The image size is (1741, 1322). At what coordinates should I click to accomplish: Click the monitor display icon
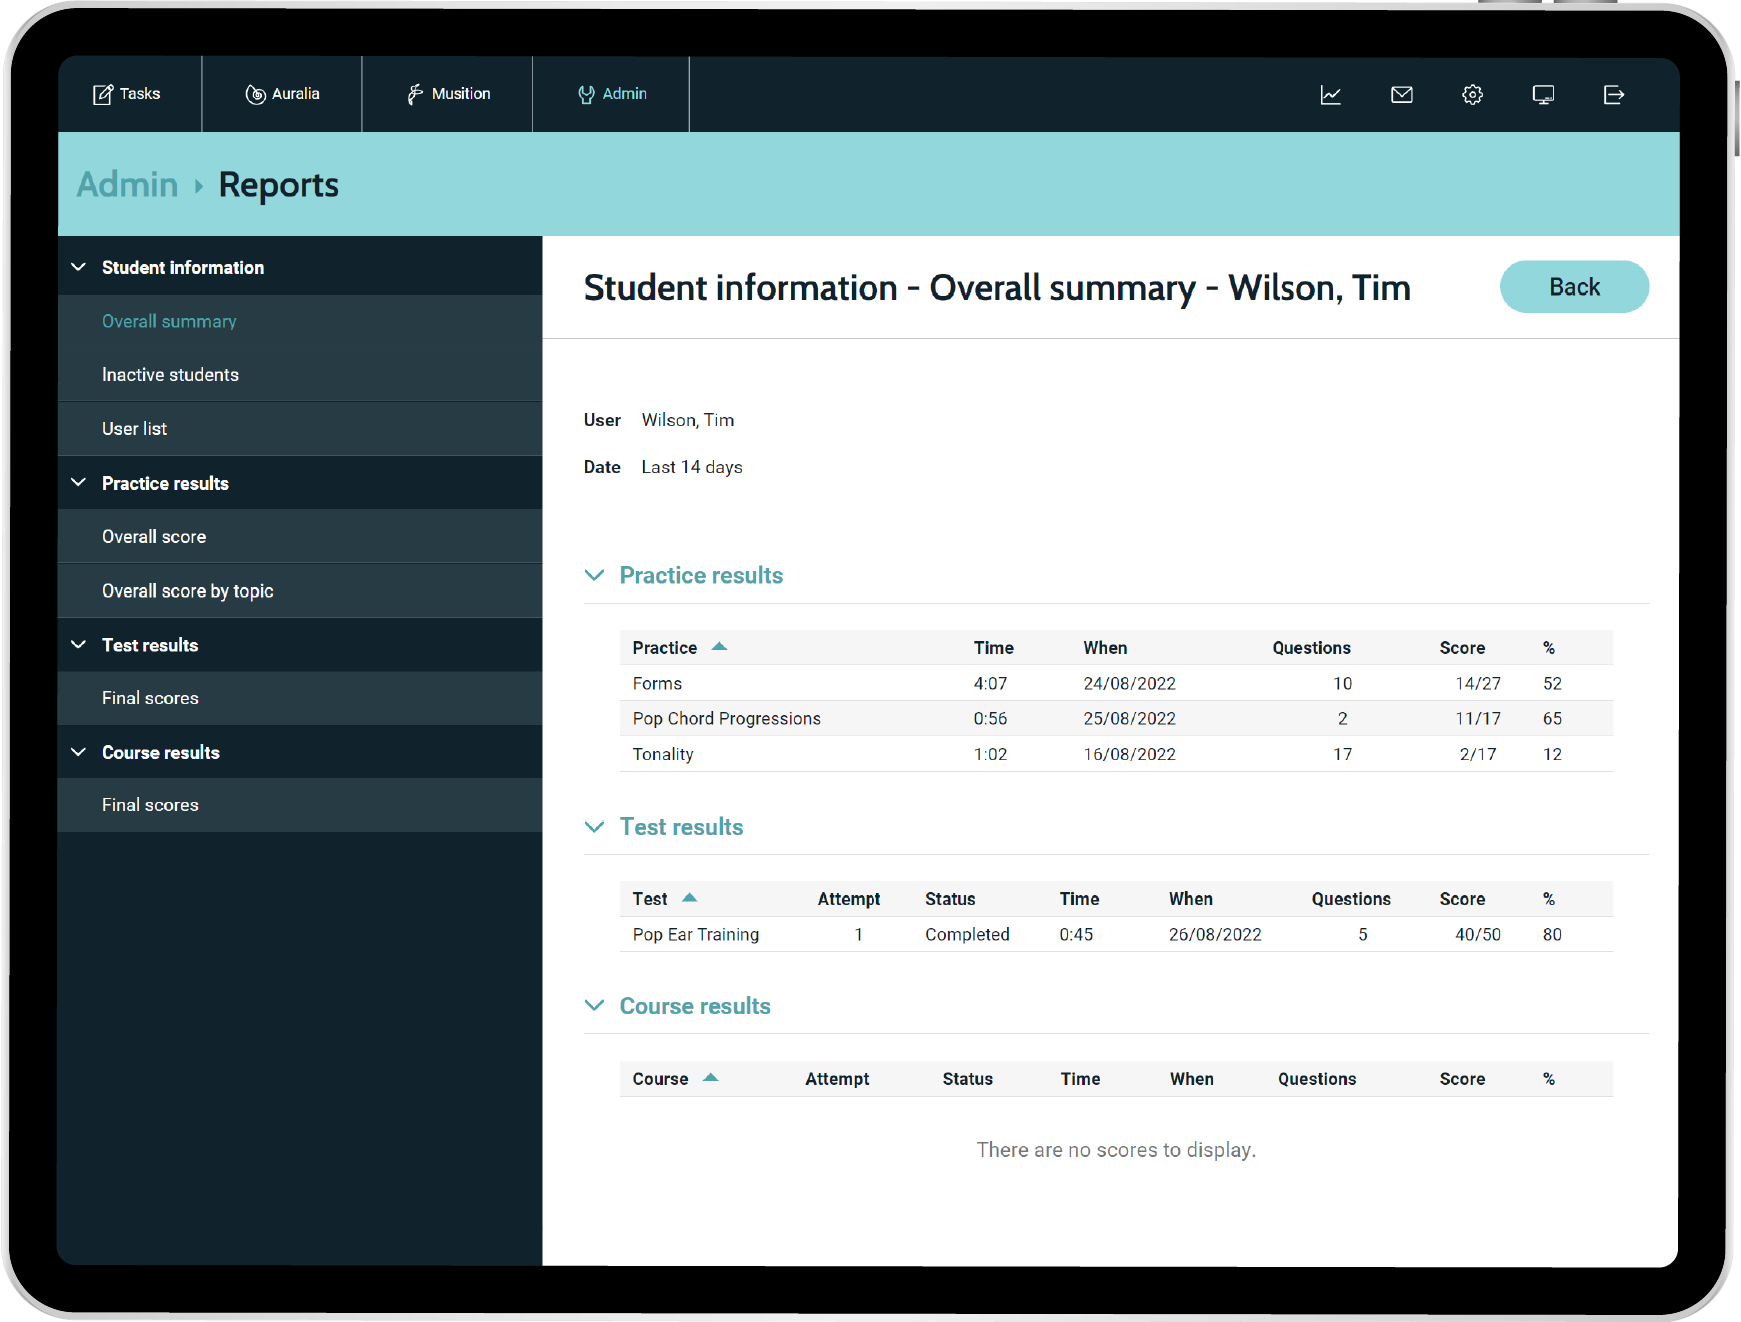point(1543,95)
